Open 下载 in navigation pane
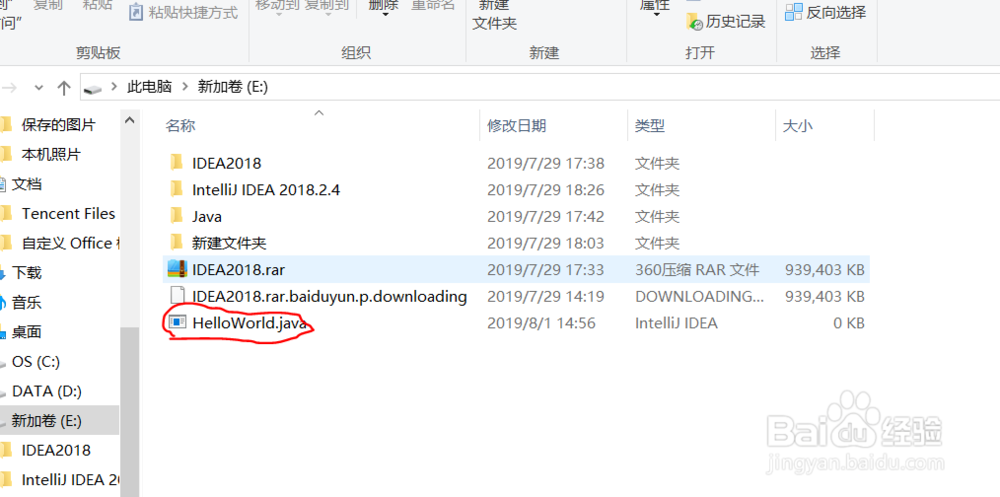Screen dimensions: 1000x497 pos(27,272)
